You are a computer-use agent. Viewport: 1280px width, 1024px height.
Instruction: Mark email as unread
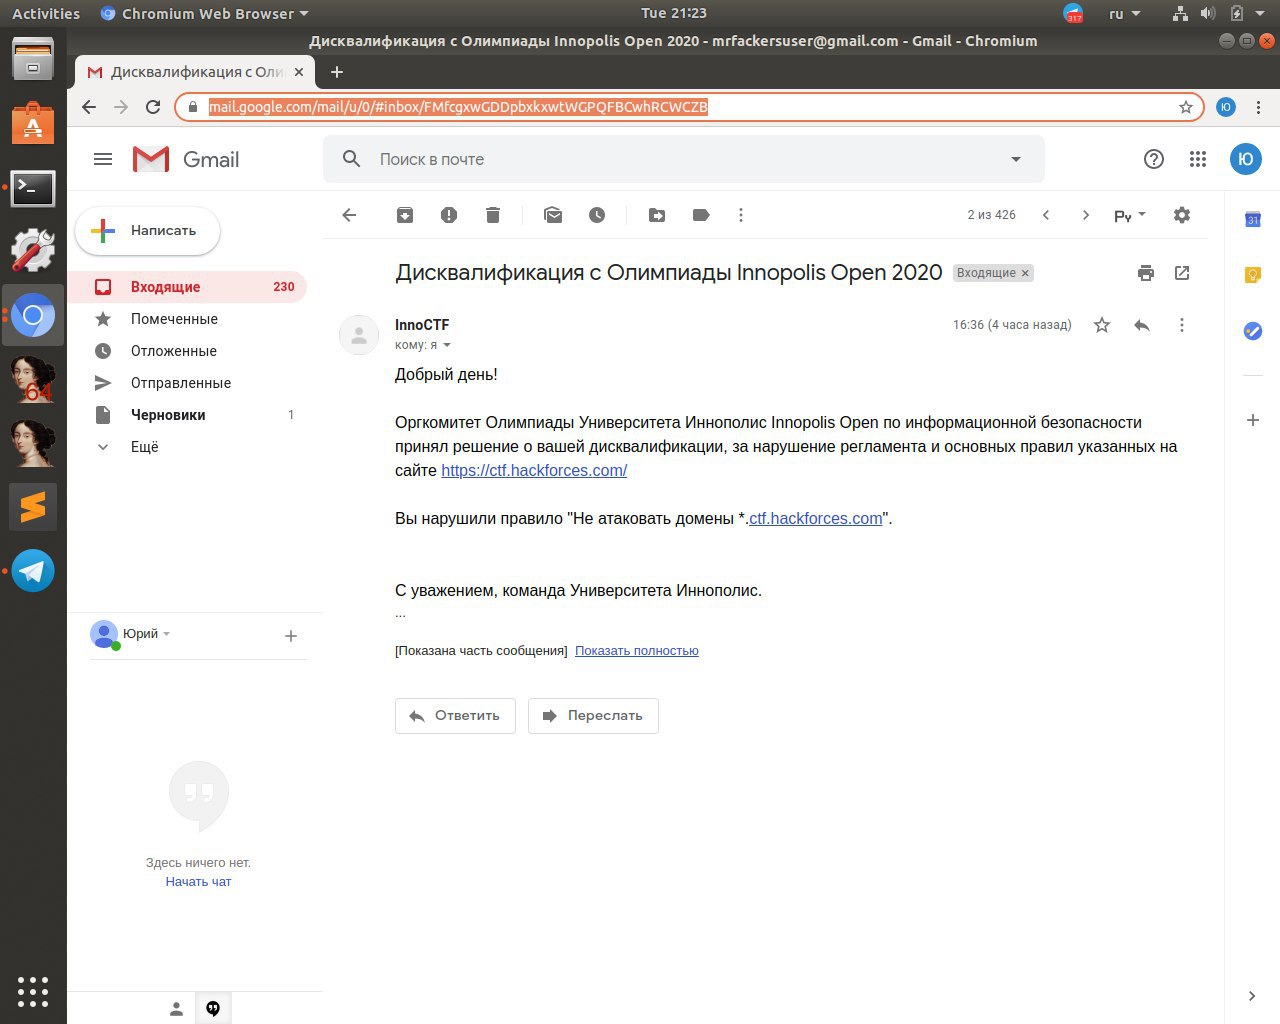553,215
